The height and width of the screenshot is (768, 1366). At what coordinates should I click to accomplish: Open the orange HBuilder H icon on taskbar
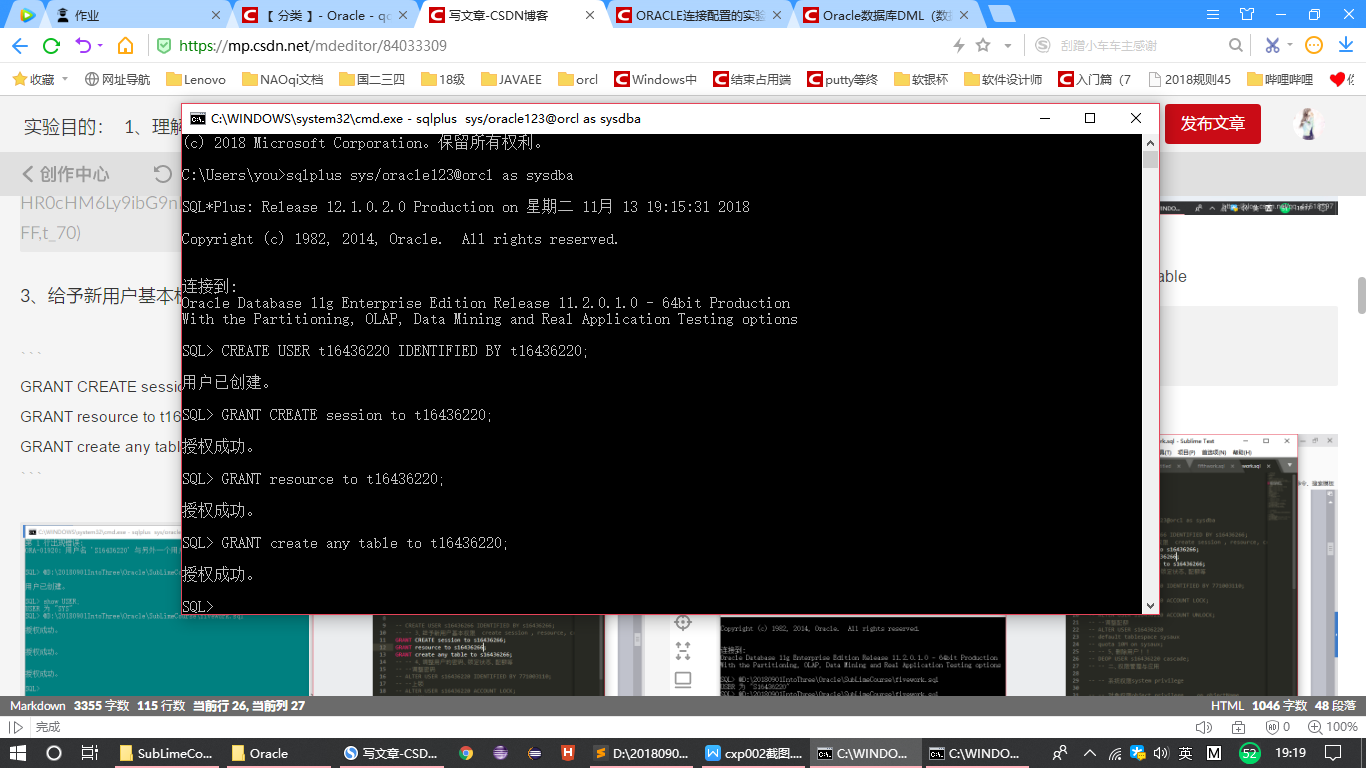(x=567, y=753)
